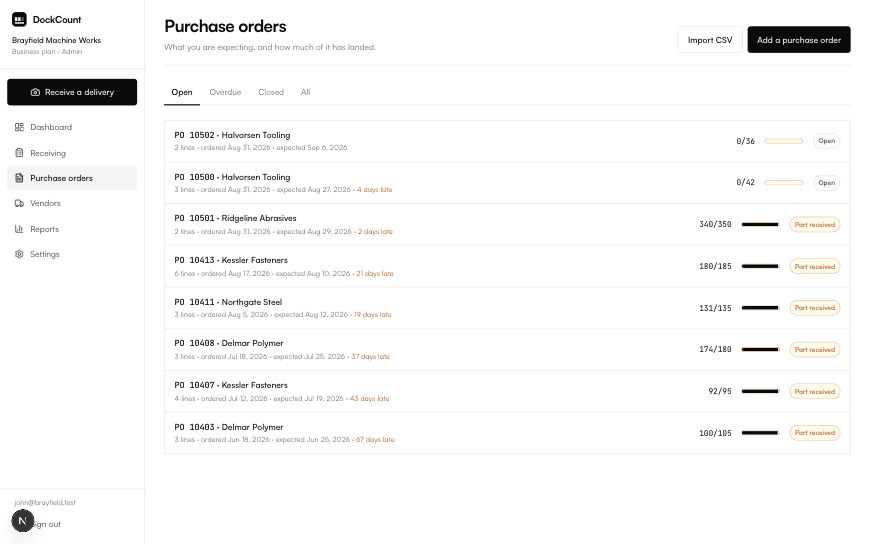Click the 2 days late label
Screen dimensions: 870x544
click(x=375, y=231)
